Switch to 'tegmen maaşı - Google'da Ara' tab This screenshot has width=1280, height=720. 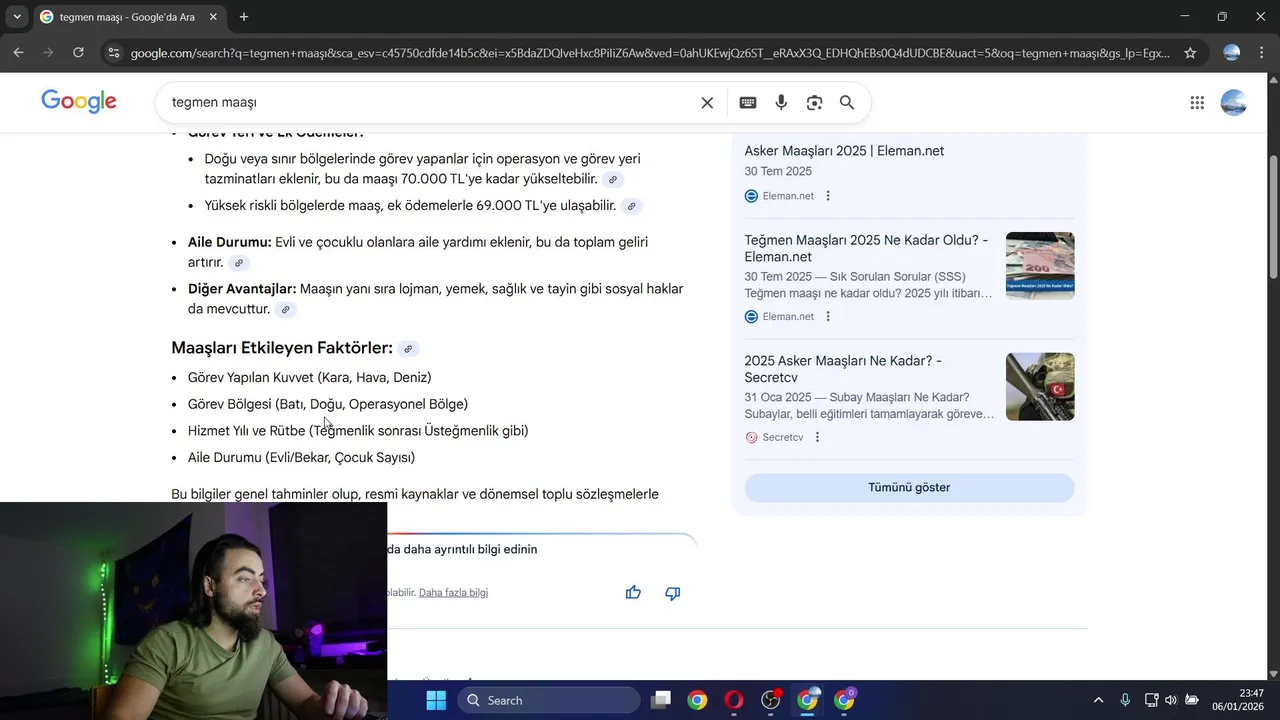pyautogui.click(x=127, y=17)
